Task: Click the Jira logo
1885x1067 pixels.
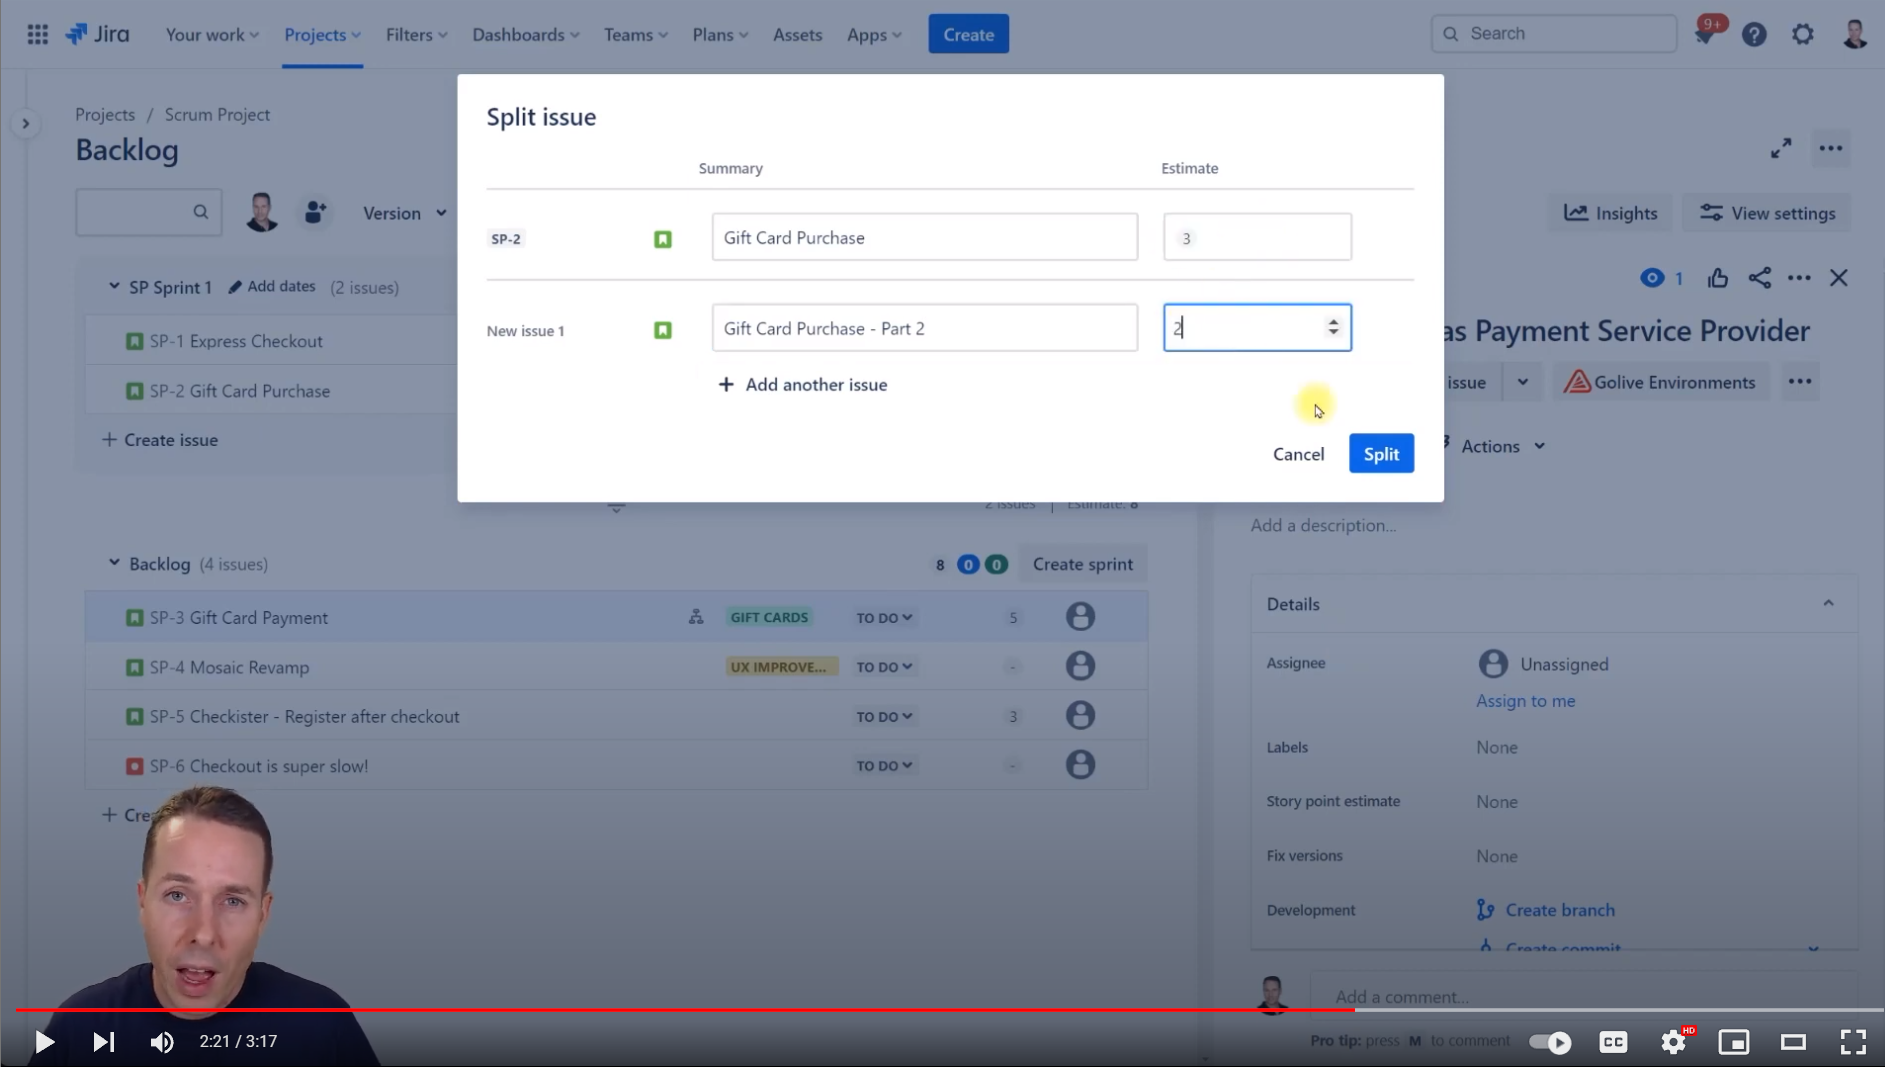Action: [98, 34]
